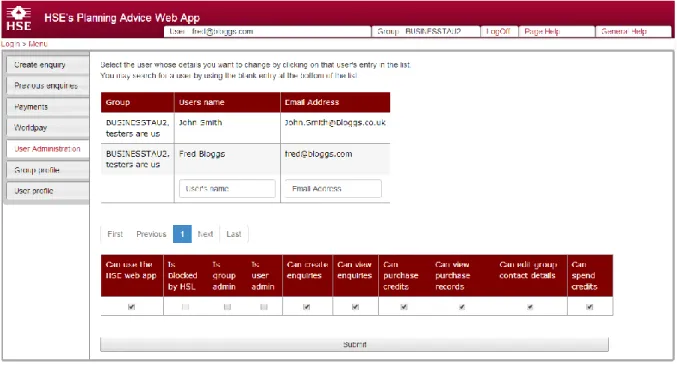Image resolution: width=677 pixels, height=372 pixels.
Task: Toggle the Is blocked by HSL checkbox
Action: click(x=185, y=307)
